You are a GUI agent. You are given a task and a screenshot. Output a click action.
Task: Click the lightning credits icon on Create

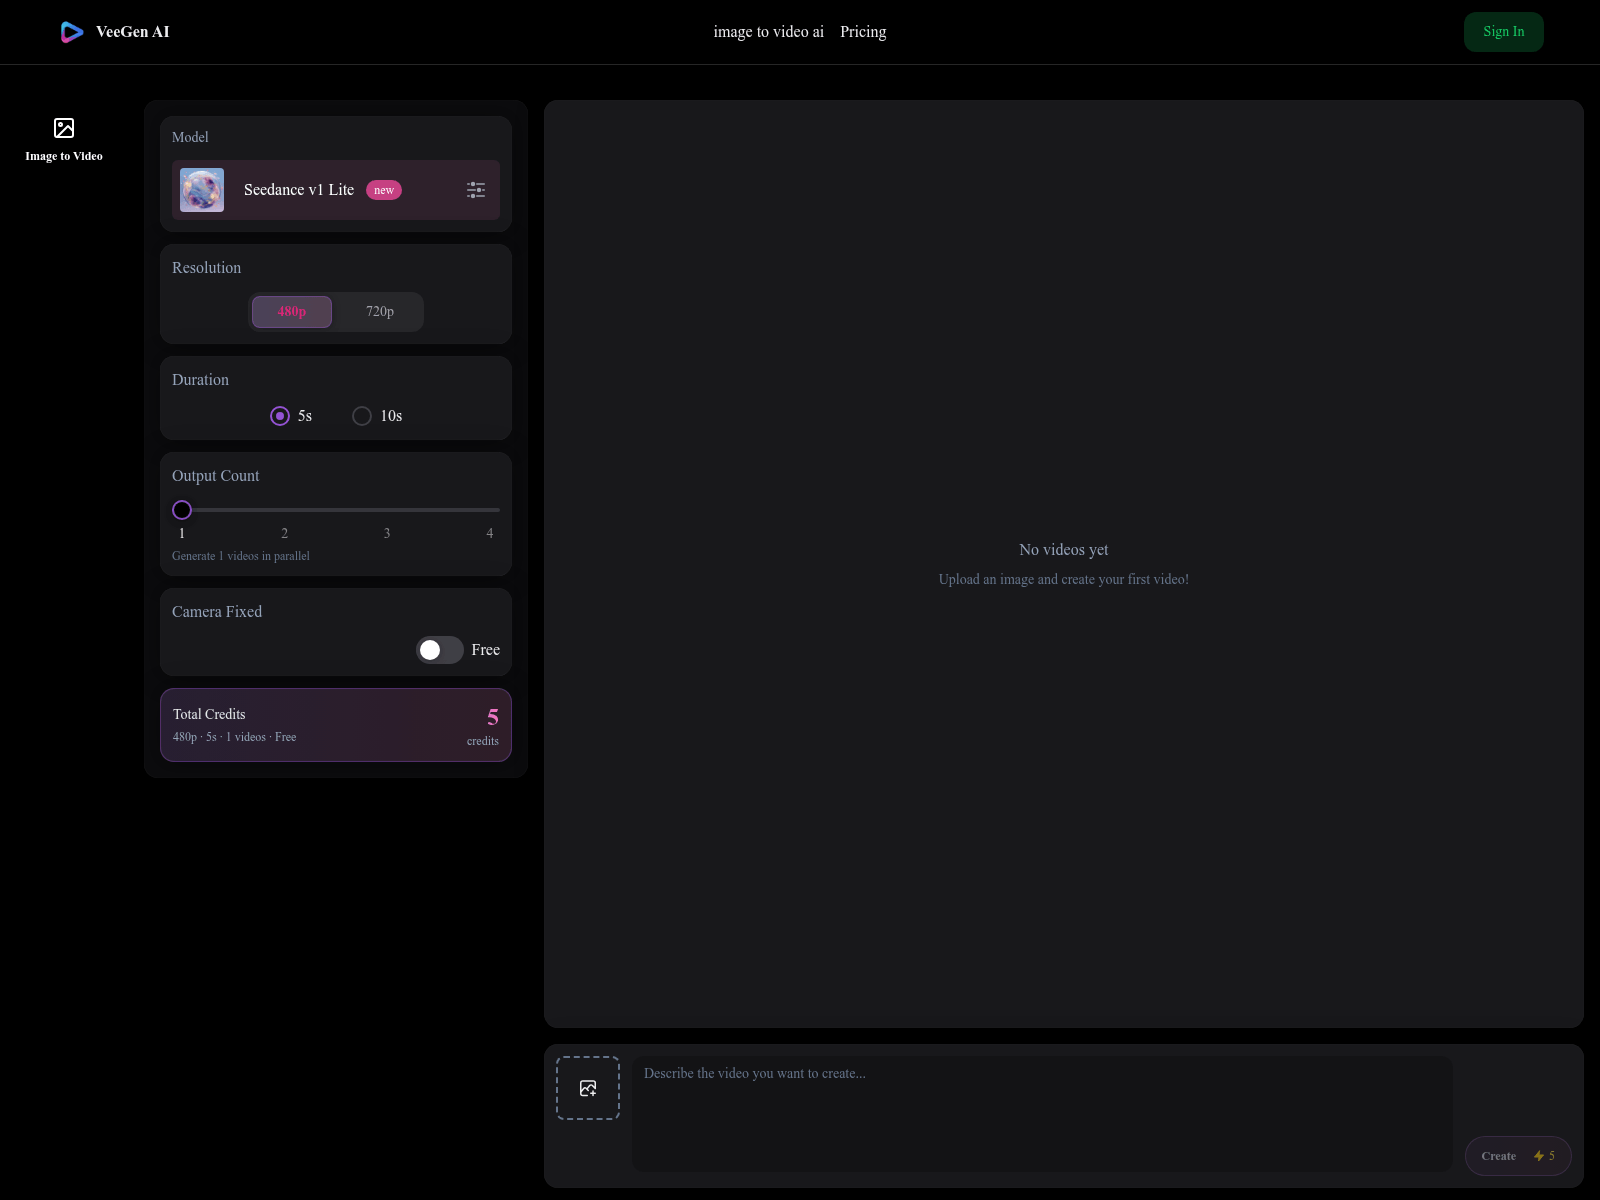(1539, 1156)
